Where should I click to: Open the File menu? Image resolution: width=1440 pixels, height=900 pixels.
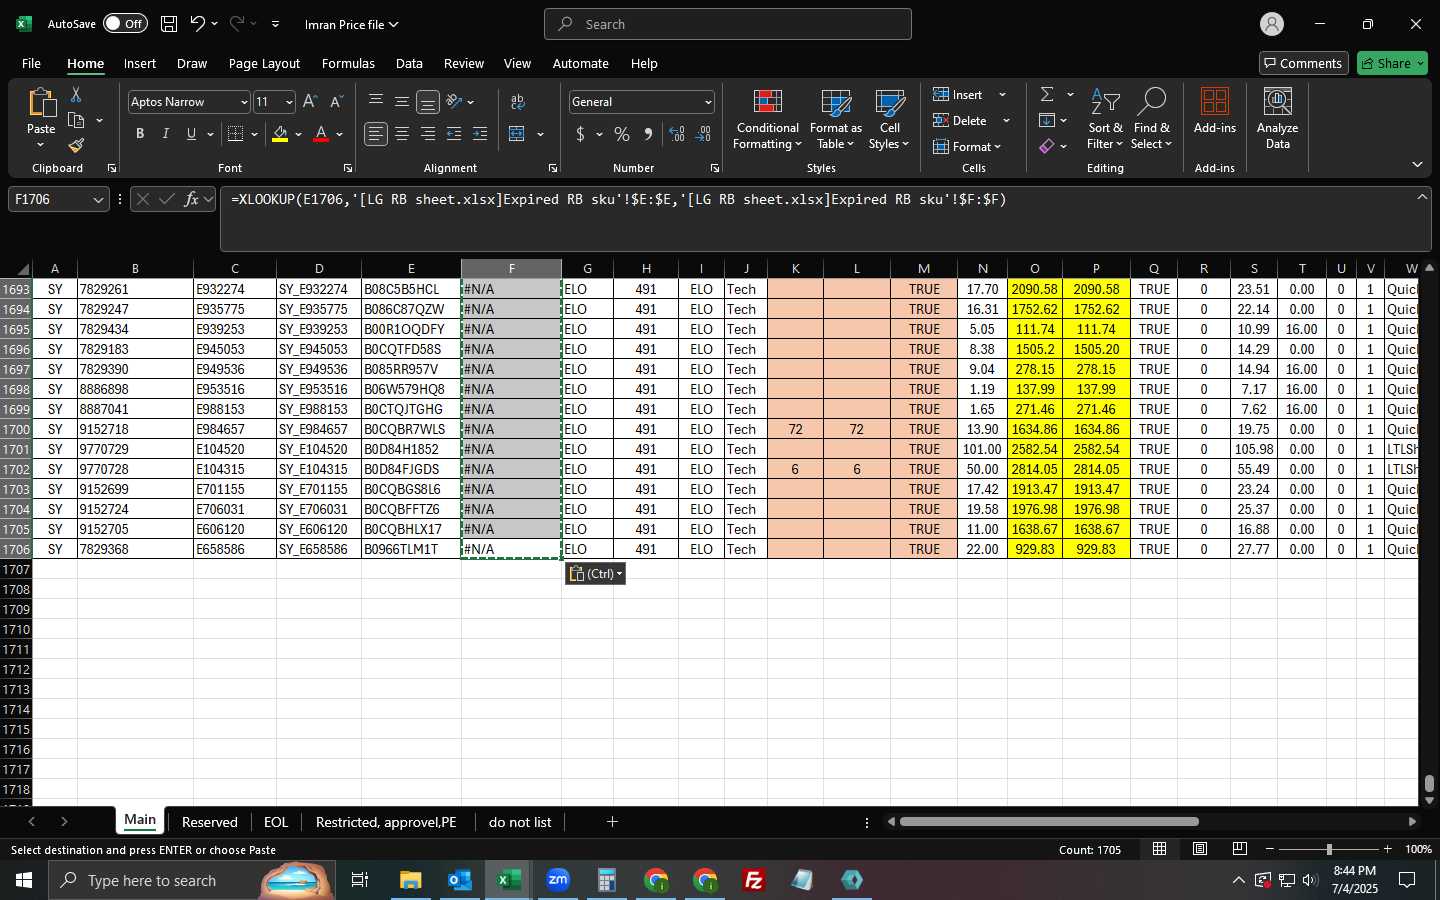coord(31,63)
